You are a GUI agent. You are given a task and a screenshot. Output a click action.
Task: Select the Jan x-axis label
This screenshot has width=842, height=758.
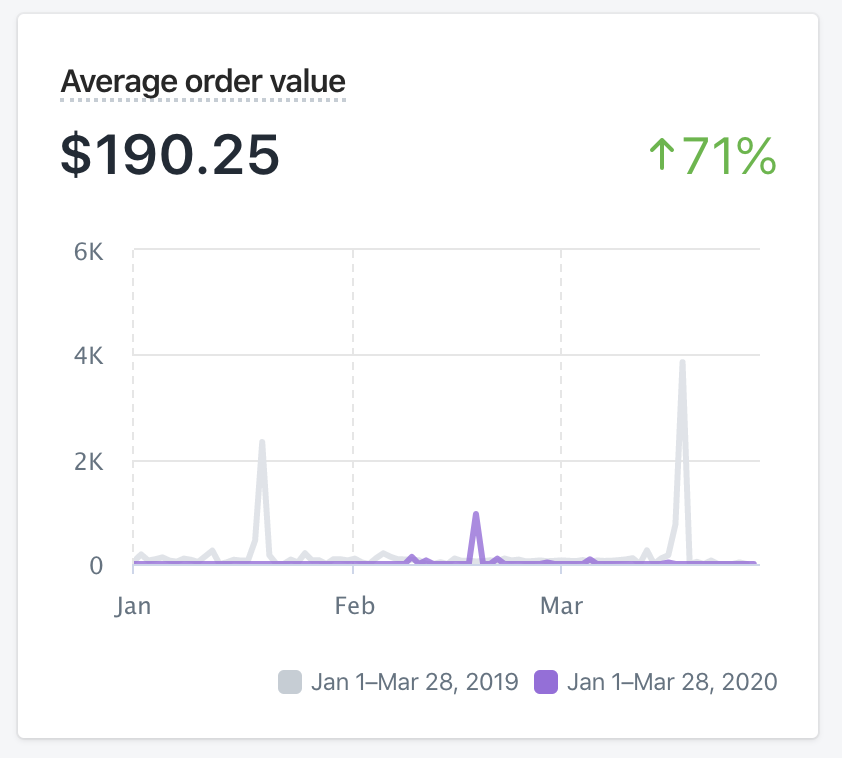tap(134, 606)
